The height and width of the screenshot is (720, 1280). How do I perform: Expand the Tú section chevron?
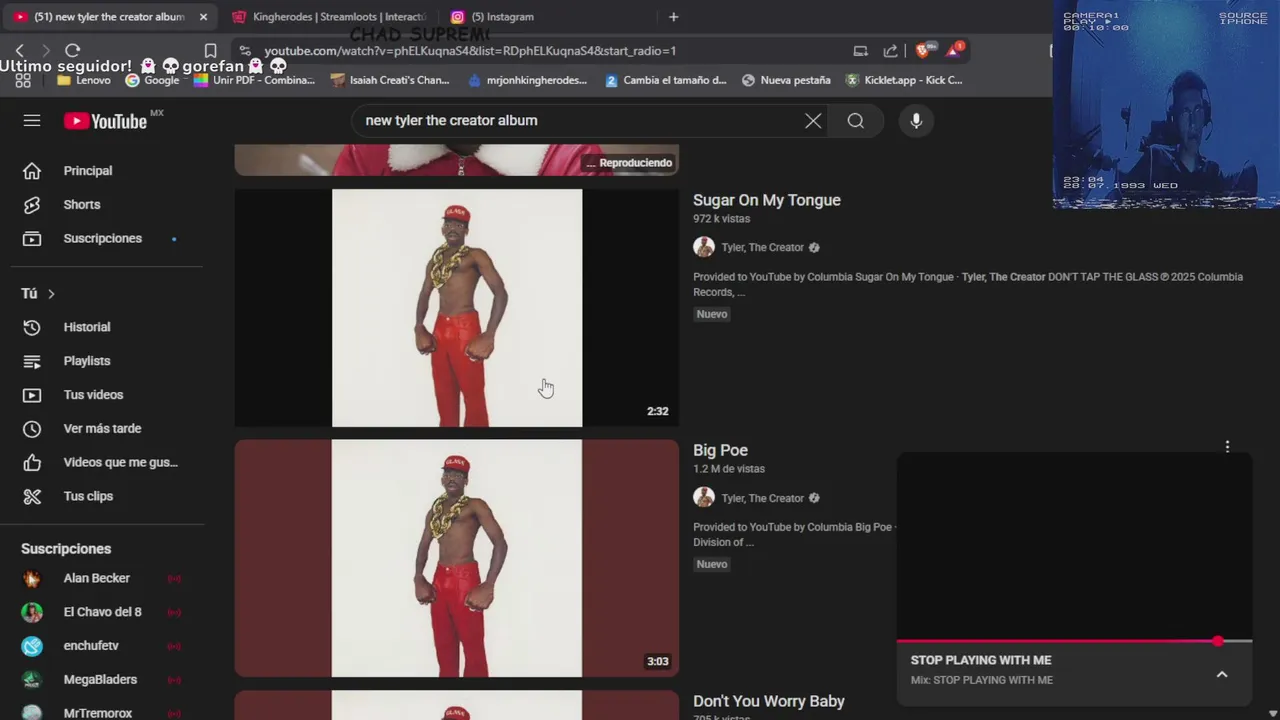pos(51,294)
